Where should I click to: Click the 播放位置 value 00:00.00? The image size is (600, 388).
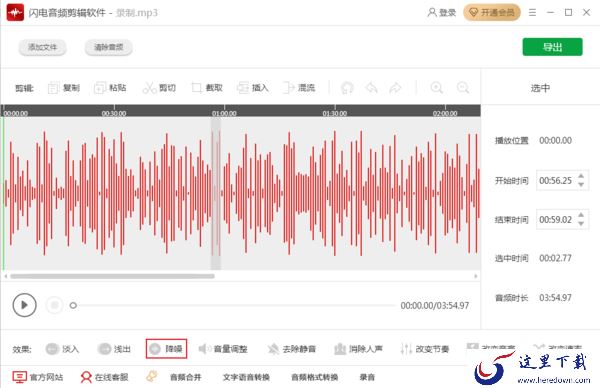(x=556, y=140)
